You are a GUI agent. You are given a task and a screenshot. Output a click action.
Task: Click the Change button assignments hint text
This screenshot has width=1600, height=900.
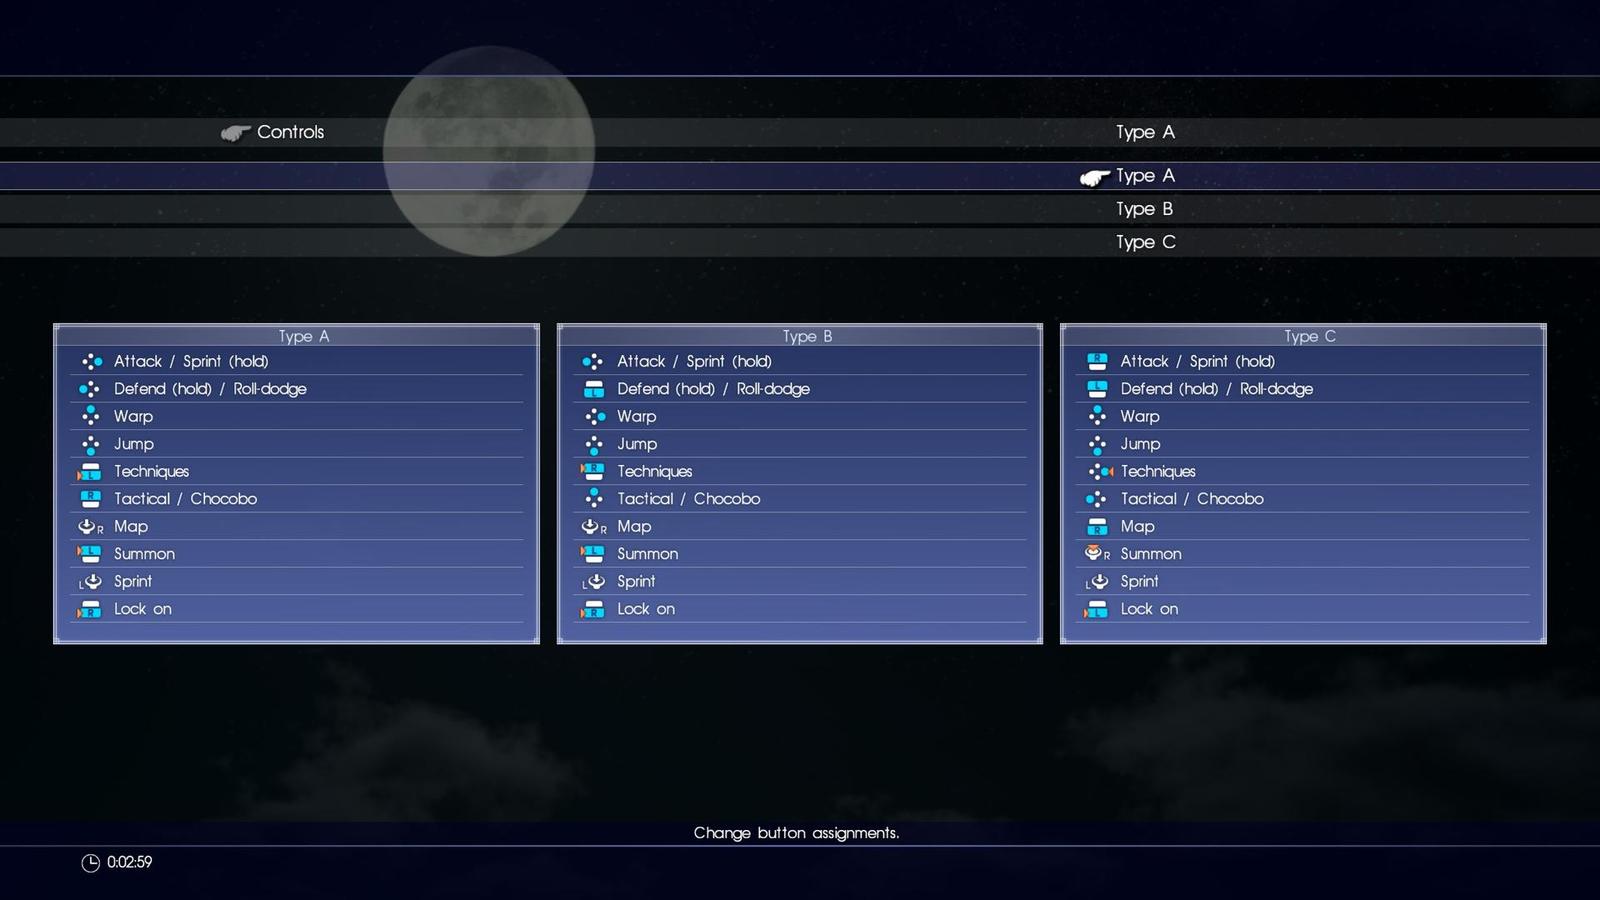coord(796,833)
